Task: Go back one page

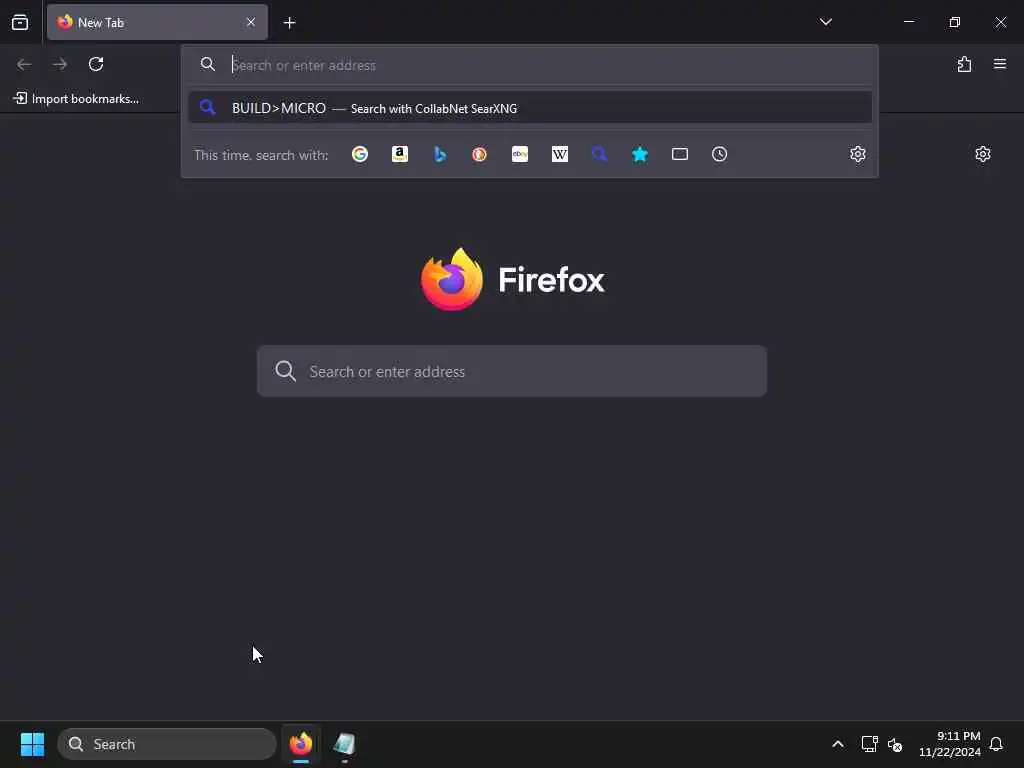Action: pyautogui.click(x=24, y=64)
